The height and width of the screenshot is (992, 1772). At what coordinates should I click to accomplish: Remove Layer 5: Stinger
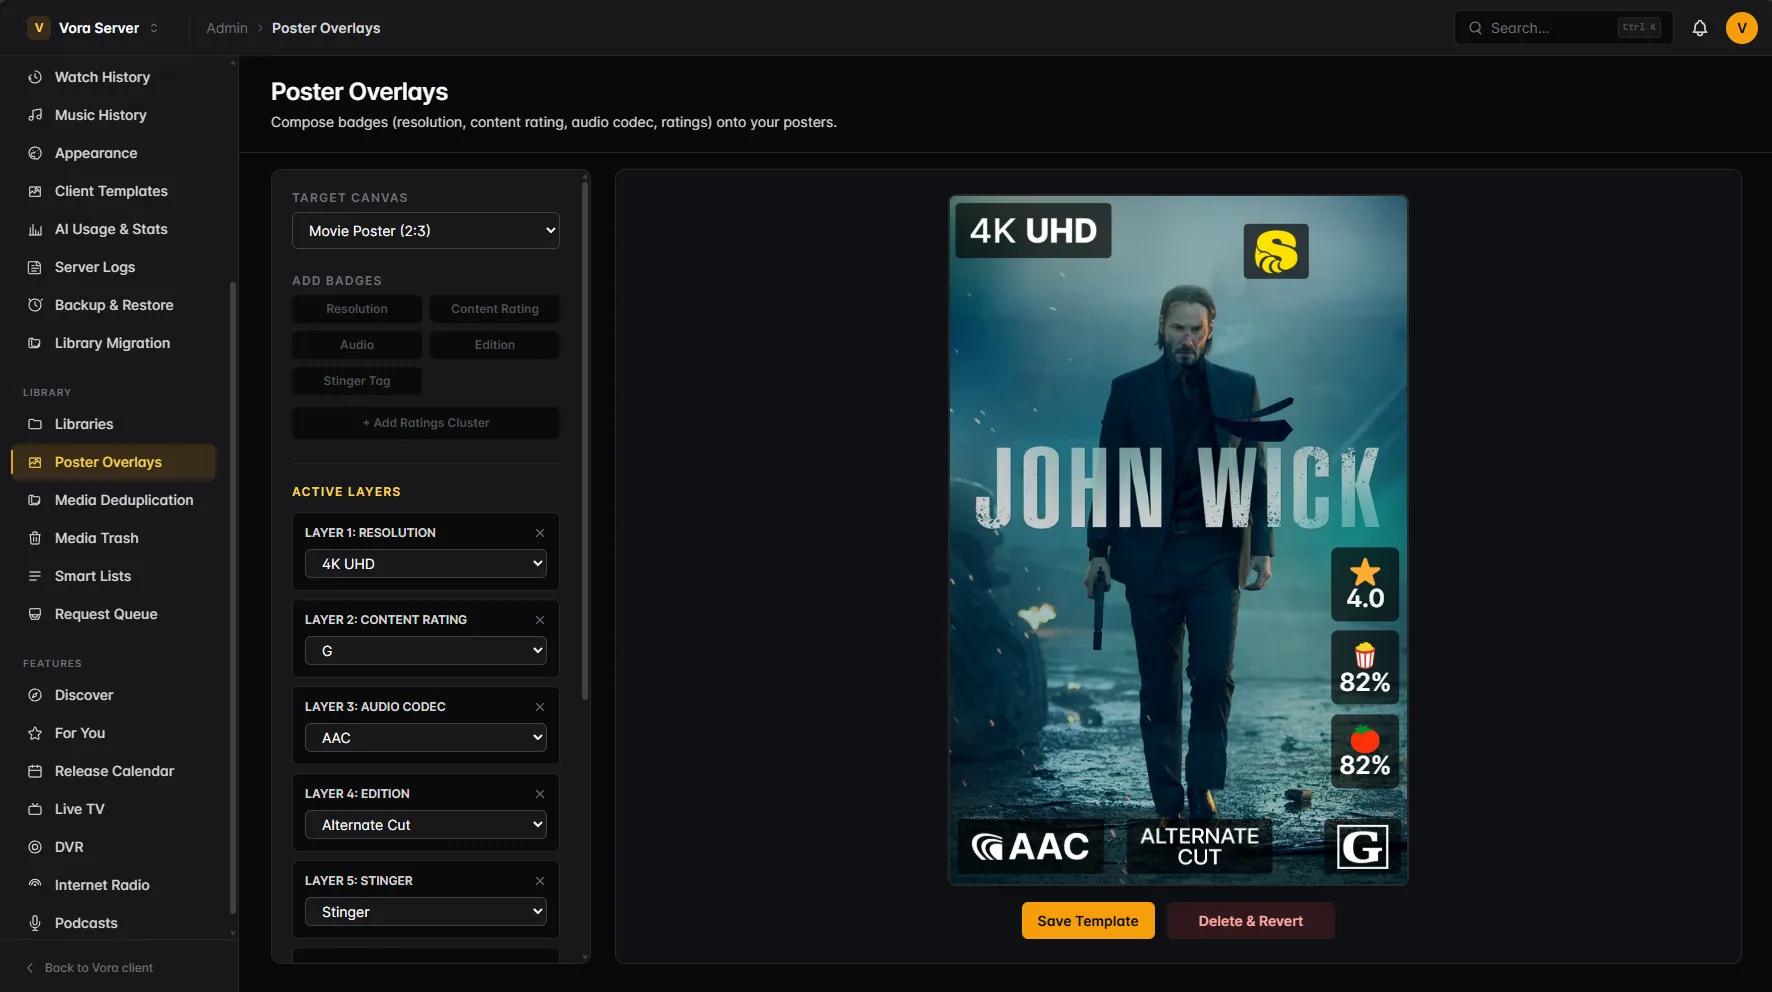(x=540, y=881)
